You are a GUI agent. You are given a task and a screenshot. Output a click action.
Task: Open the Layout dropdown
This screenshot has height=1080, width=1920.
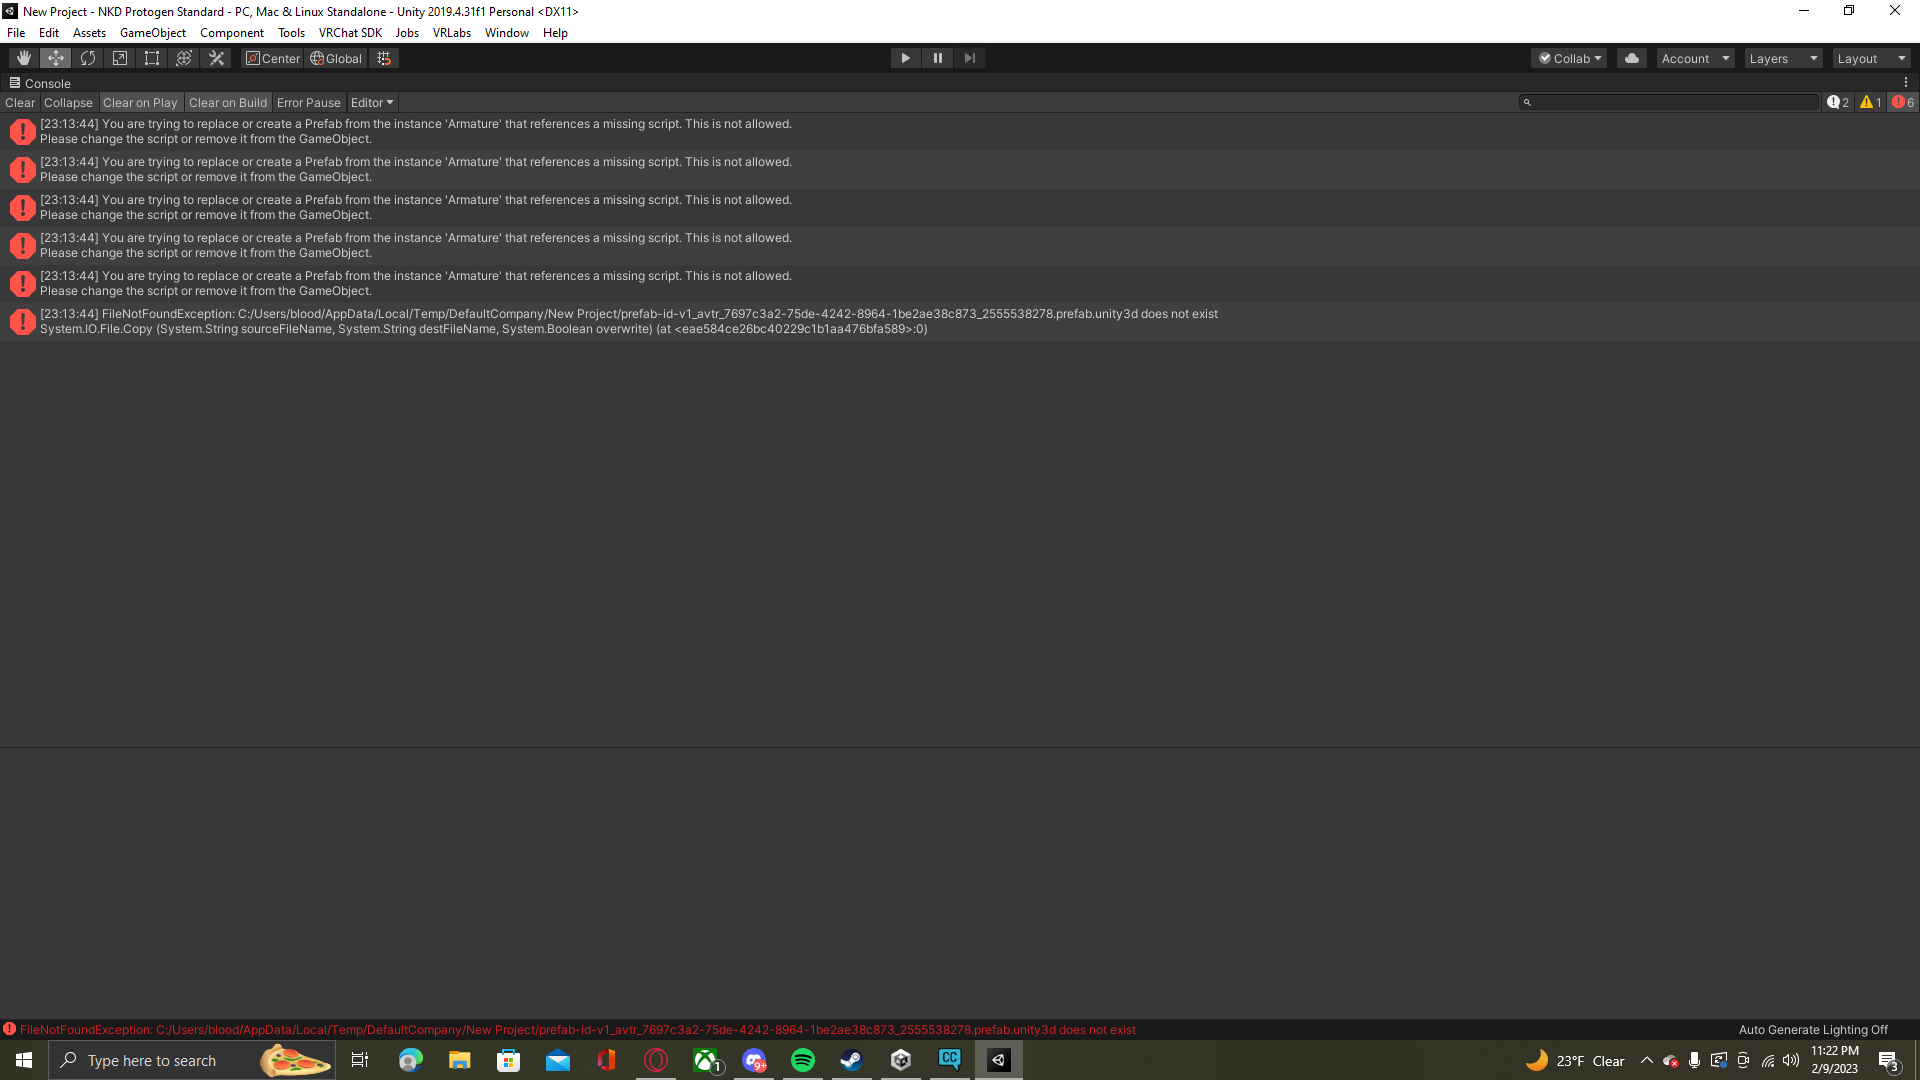pyautogui.click(x=1871, y=58)
